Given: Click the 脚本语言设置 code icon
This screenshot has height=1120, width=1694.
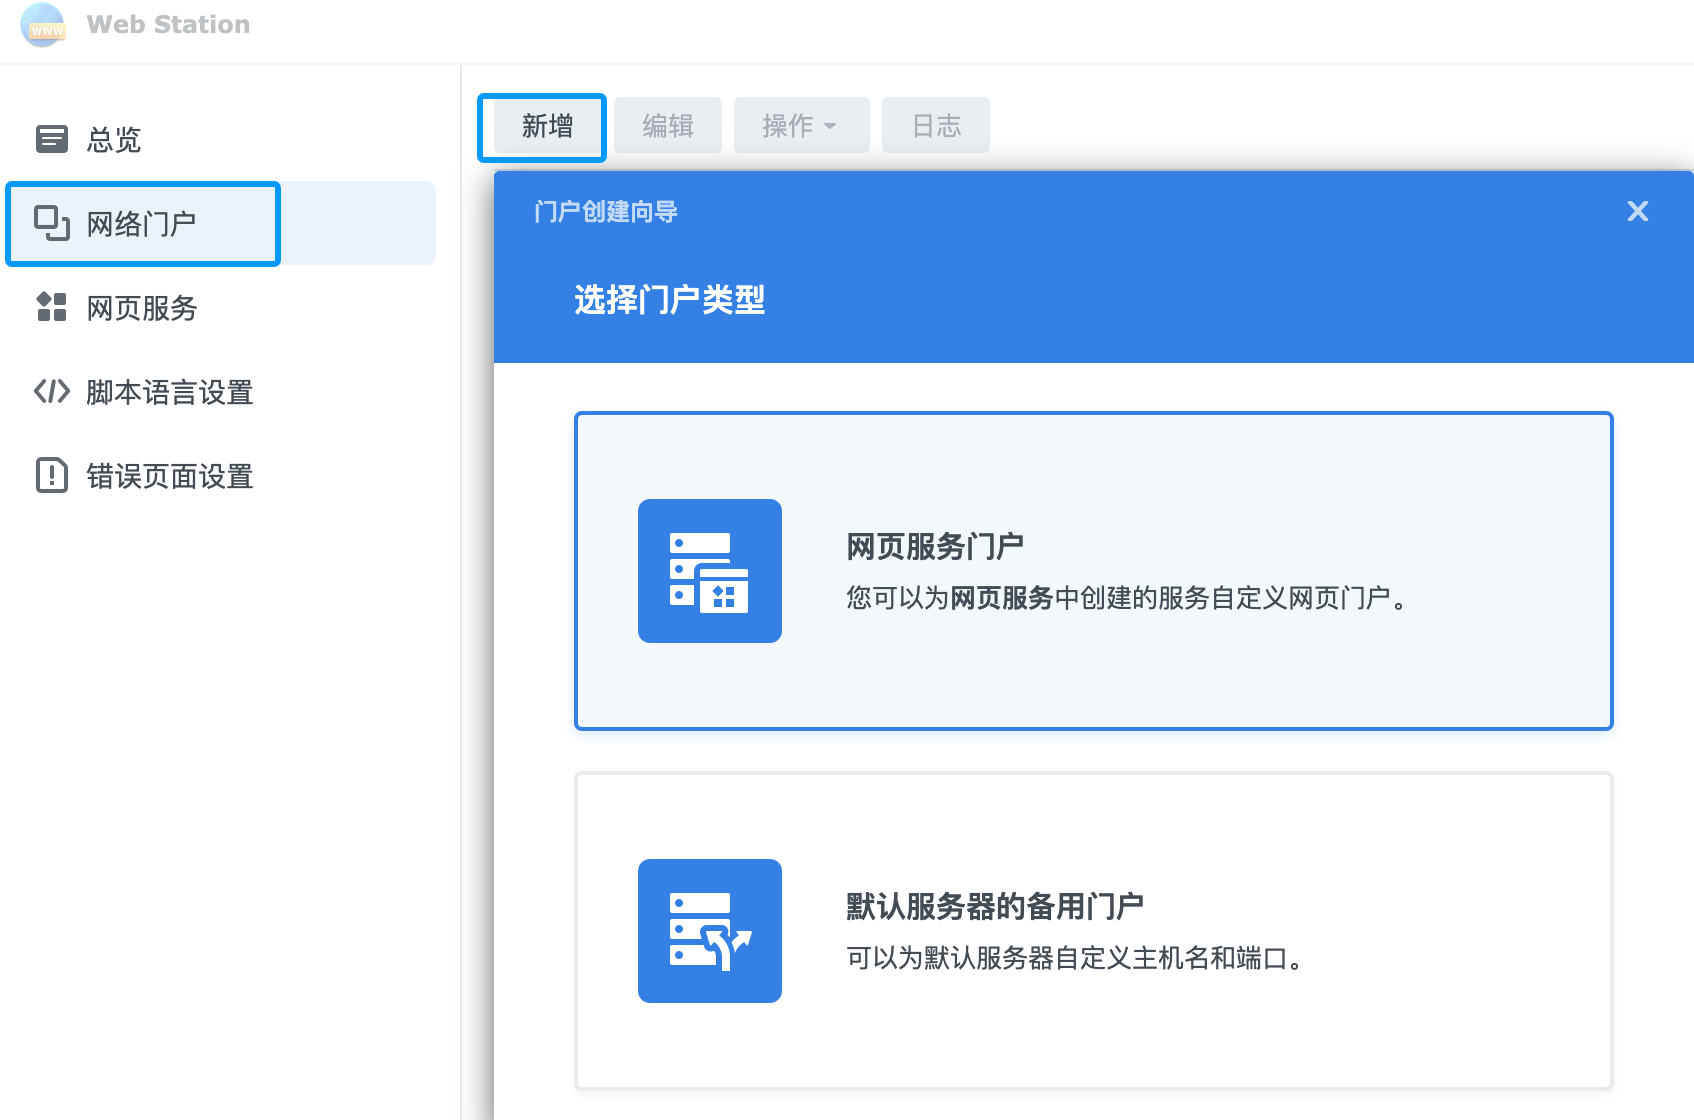Looking at the screenshot, I should pyautogui.click(x=52, y=391).
